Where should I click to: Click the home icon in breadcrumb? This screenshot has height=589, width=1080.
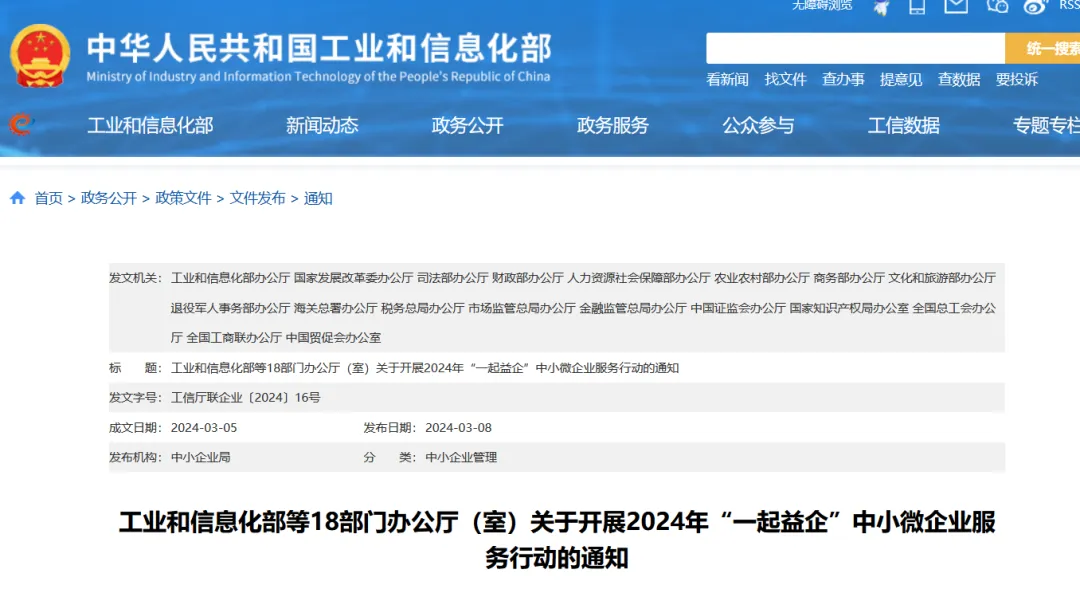click(17, 198)
